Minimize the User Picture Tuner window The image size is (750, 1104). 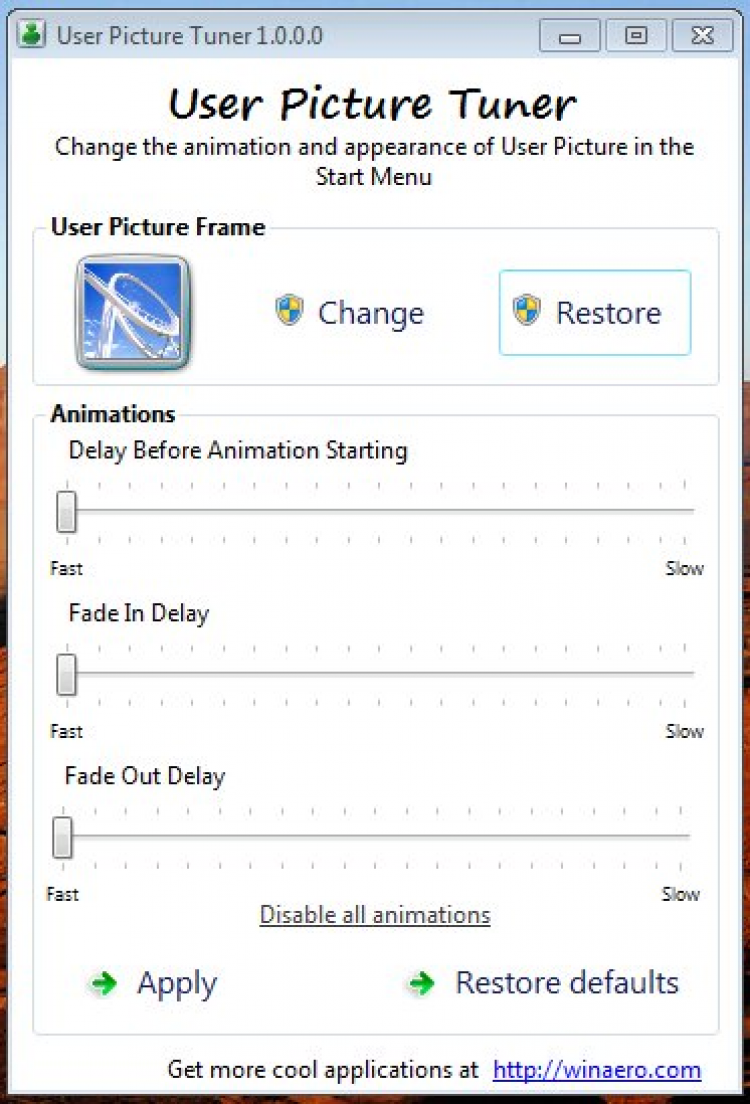[571, 37]
